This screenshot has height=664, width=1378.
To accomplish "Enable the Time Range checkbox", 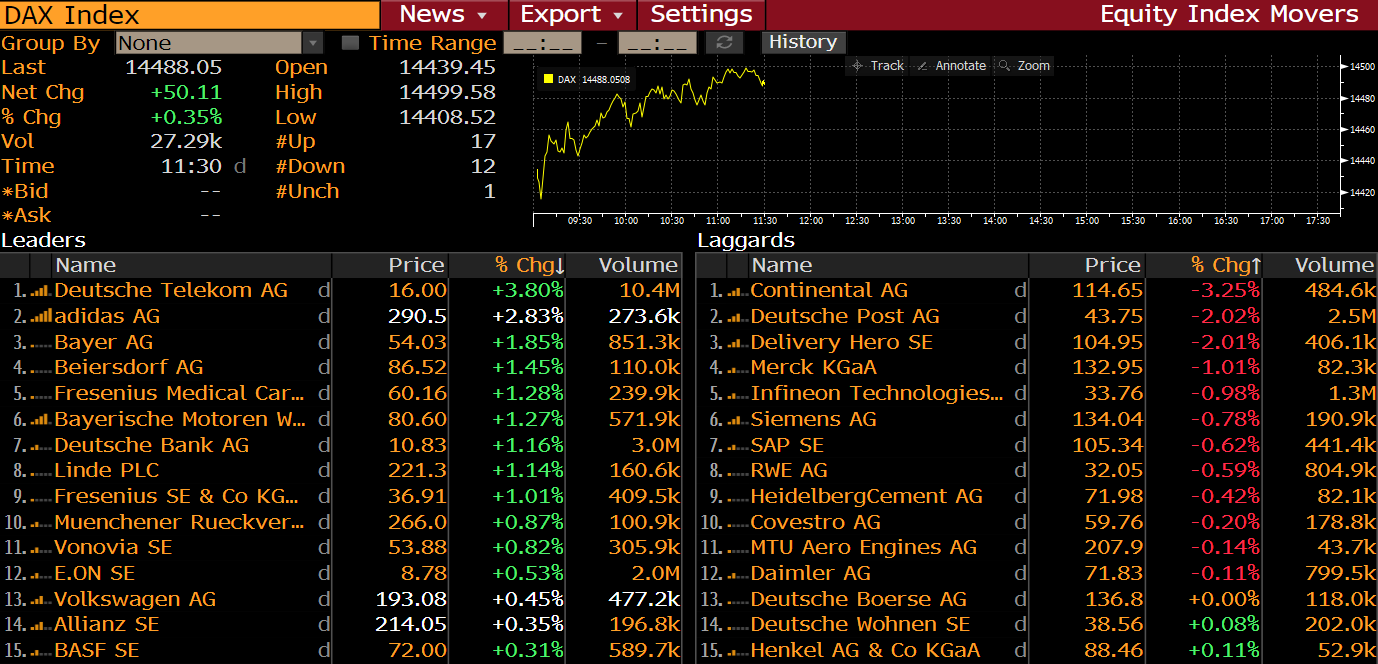I will (x=350, y=43).
